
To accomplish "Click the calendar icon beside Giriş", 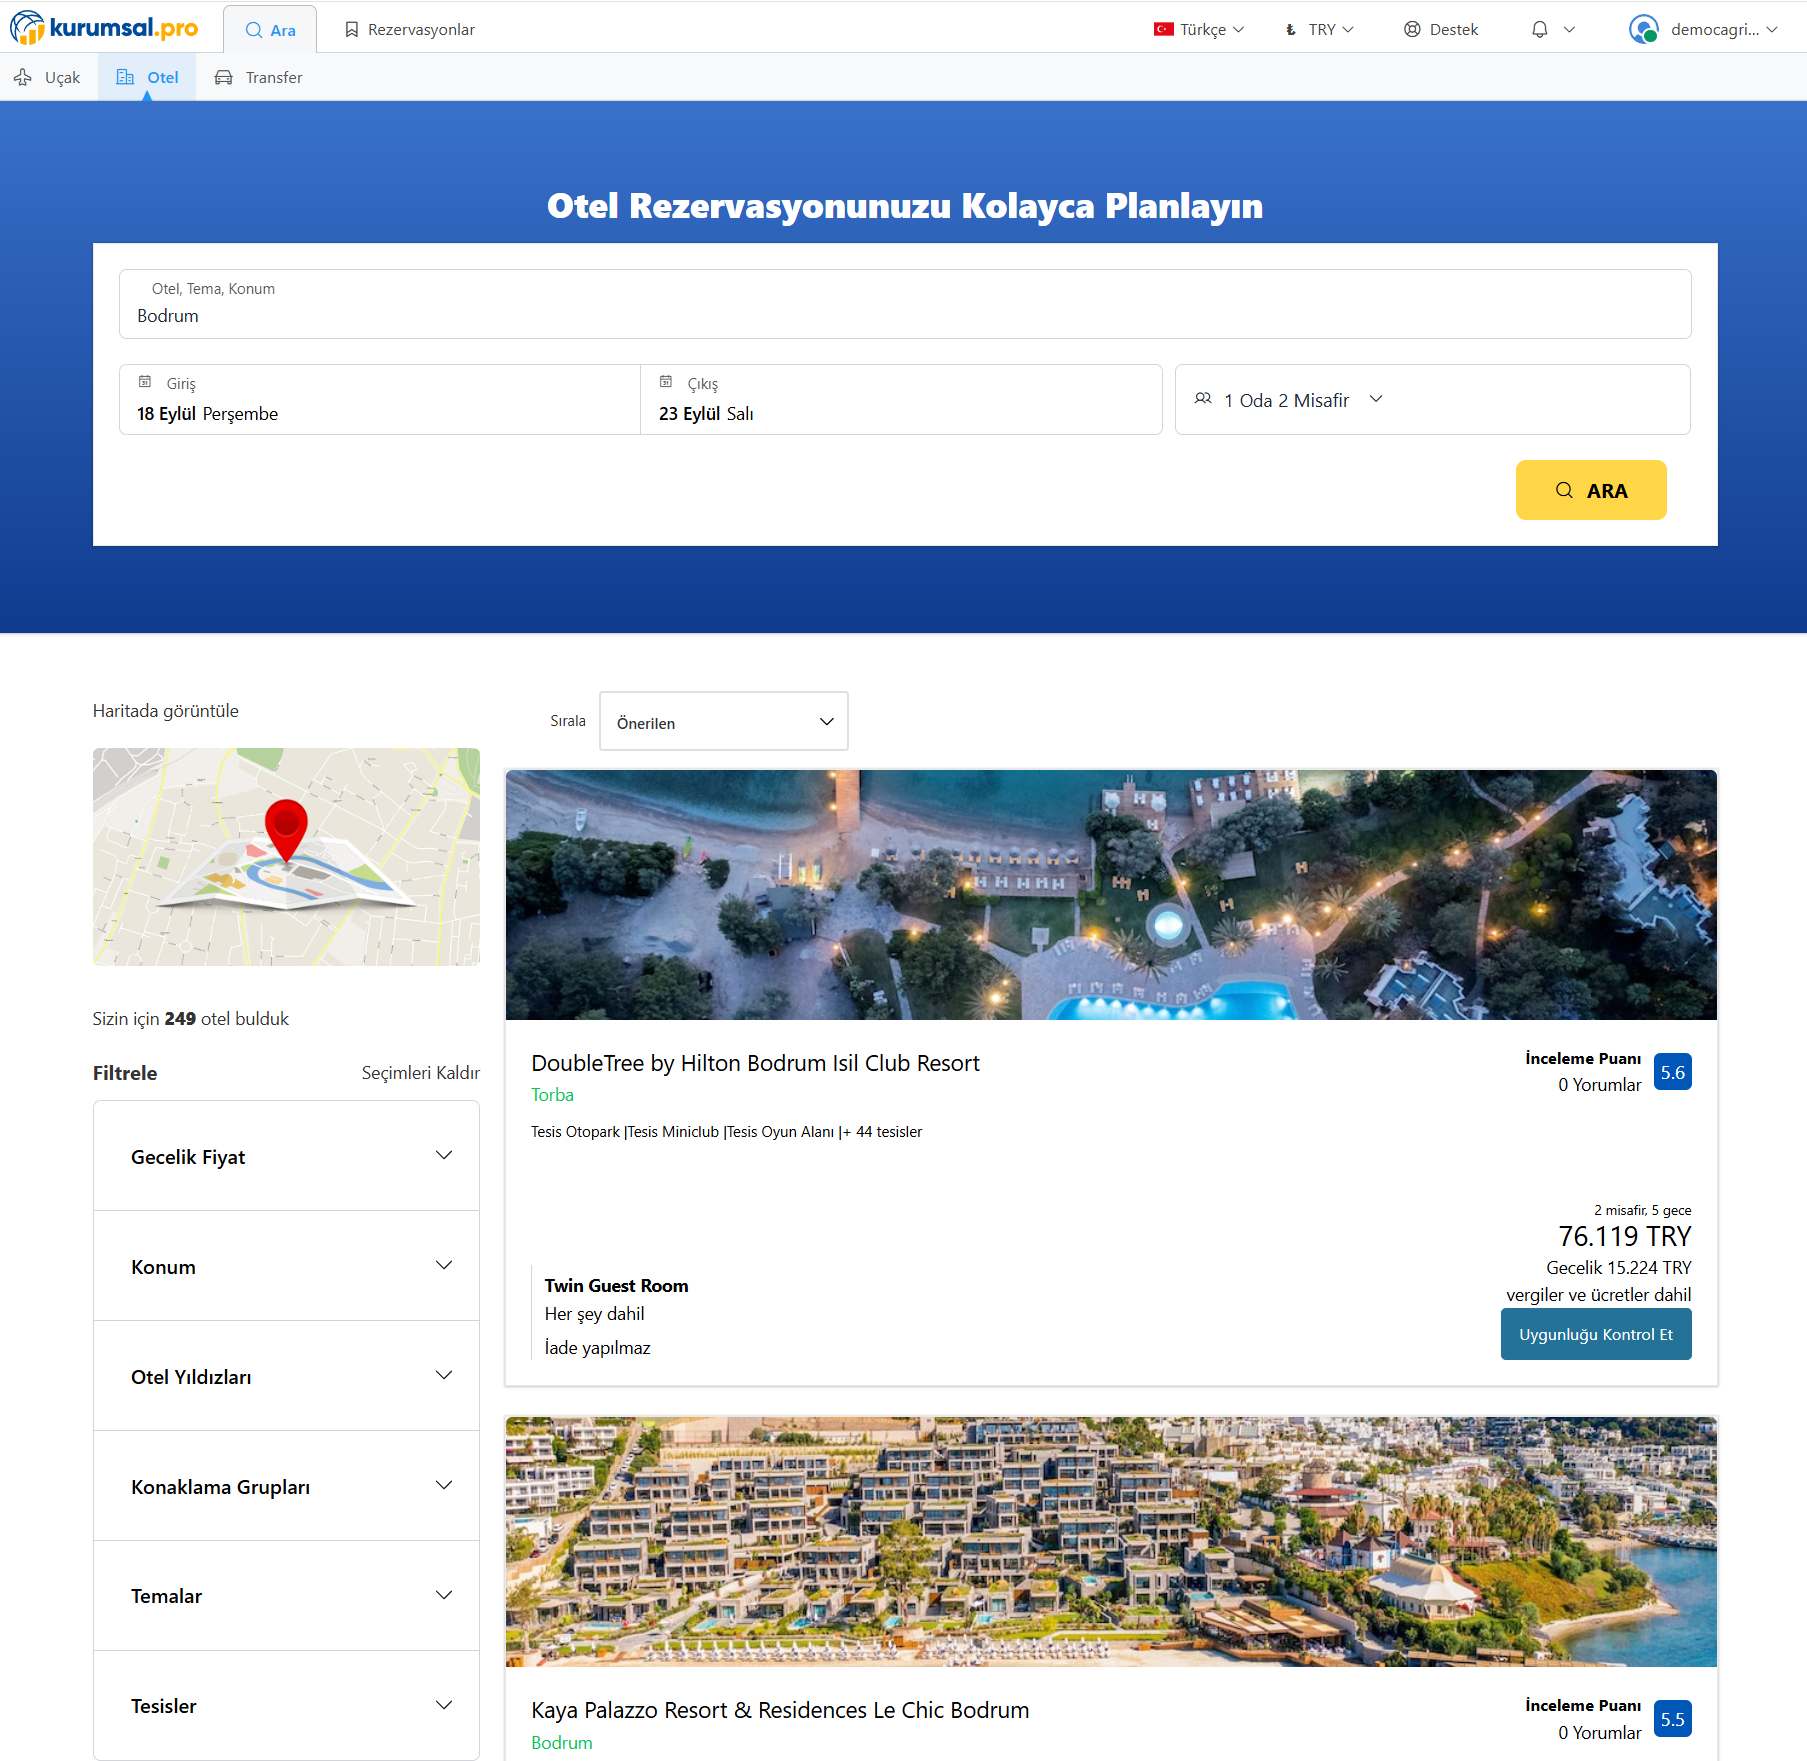I will point(145,382).
